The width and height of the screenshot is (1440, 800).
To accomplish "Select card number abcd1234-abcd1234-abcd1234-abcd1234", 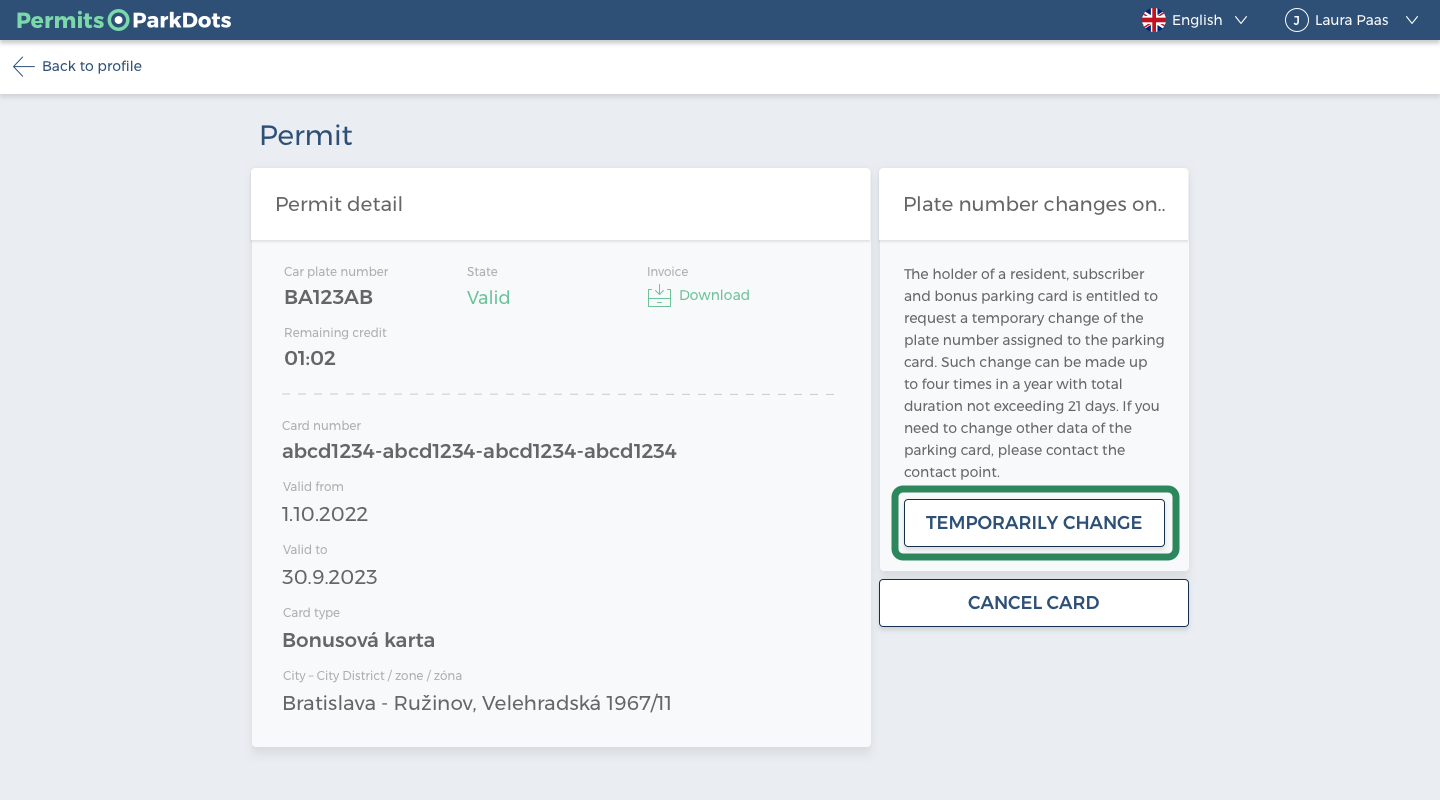I will pos(480,451).
